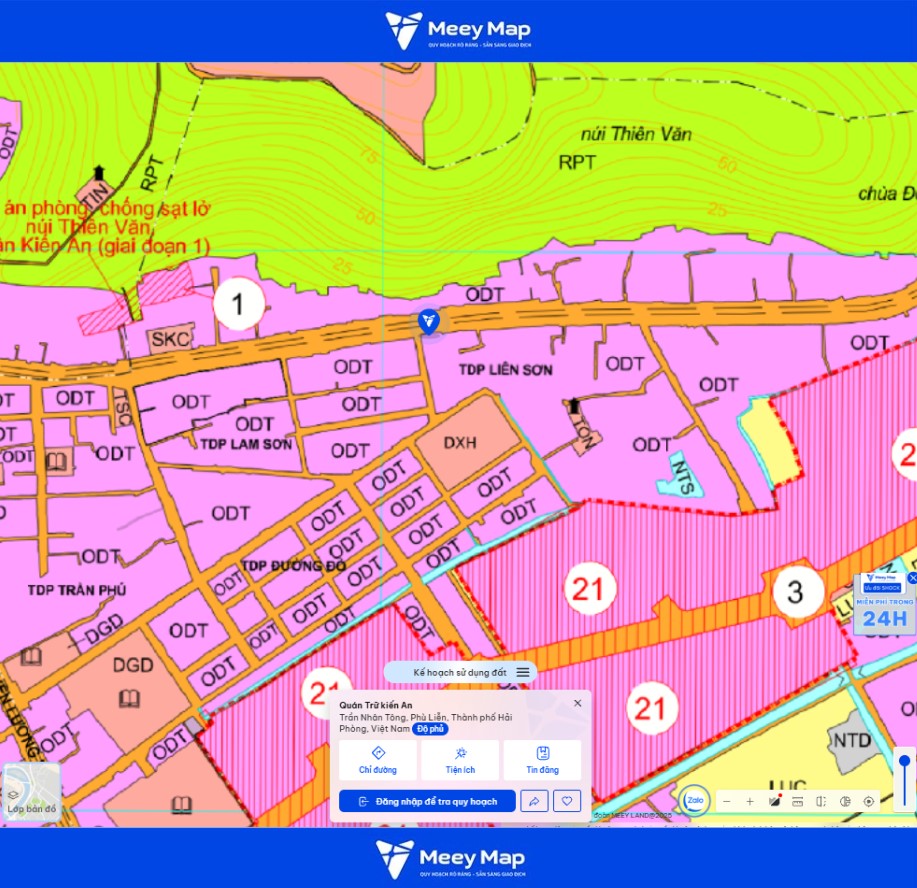Click the NTD cemetery parcel label
This screenshot has width=917, height=888.
tap(852, 741)
